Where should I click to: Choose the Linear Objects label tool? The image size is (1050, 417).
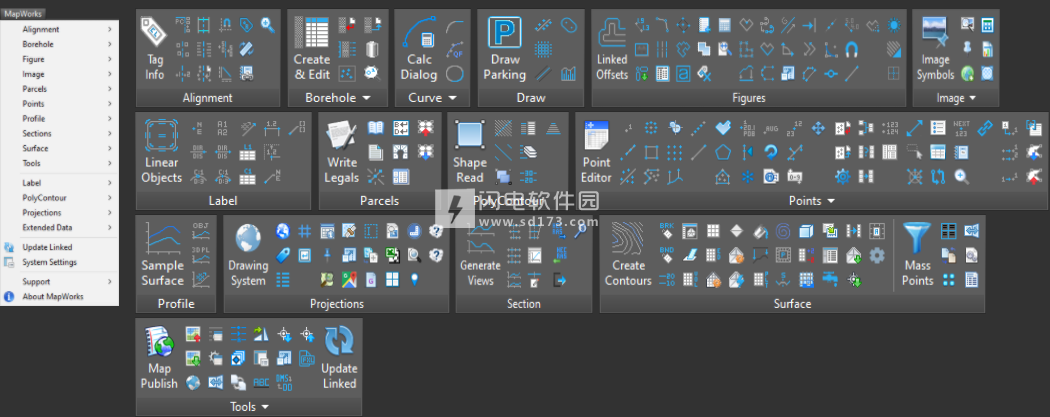point(161,152)
